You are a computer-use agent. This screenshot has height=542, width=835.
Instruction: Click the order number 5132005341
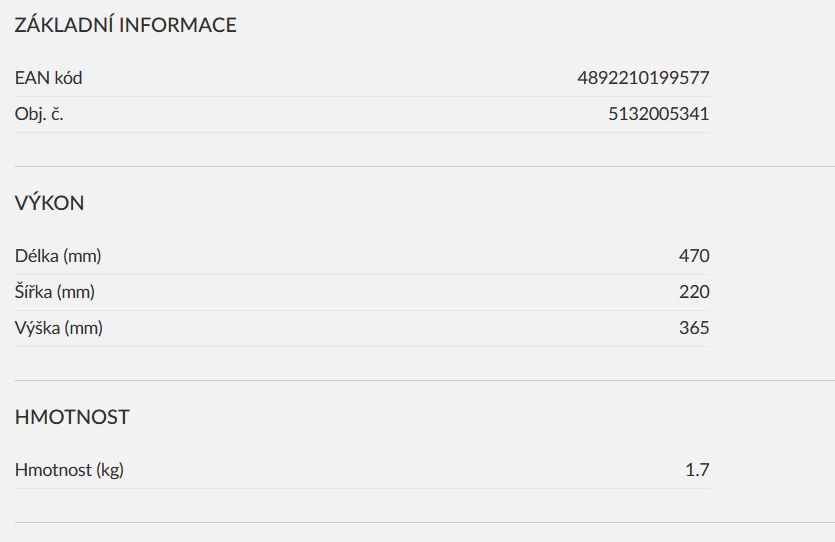pyautogui.click(x=659, y=114)
